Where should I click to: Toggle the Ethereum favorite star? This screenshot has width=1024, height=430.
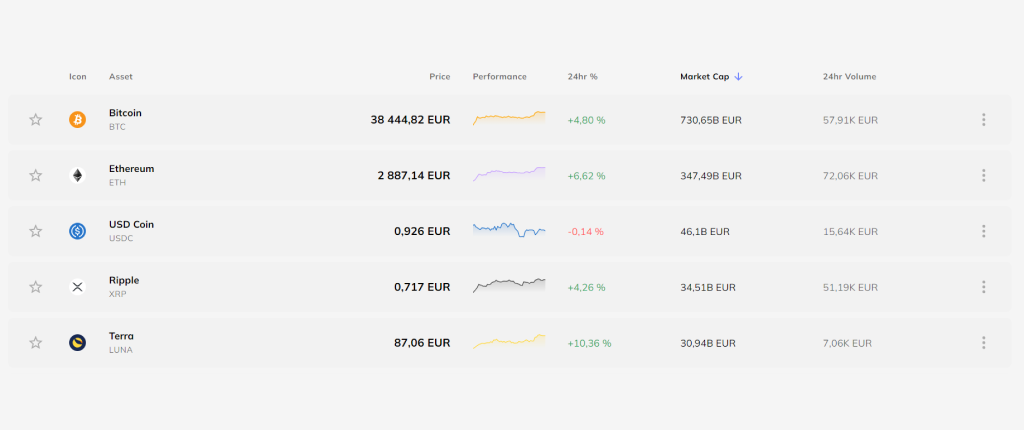(36, 175)
